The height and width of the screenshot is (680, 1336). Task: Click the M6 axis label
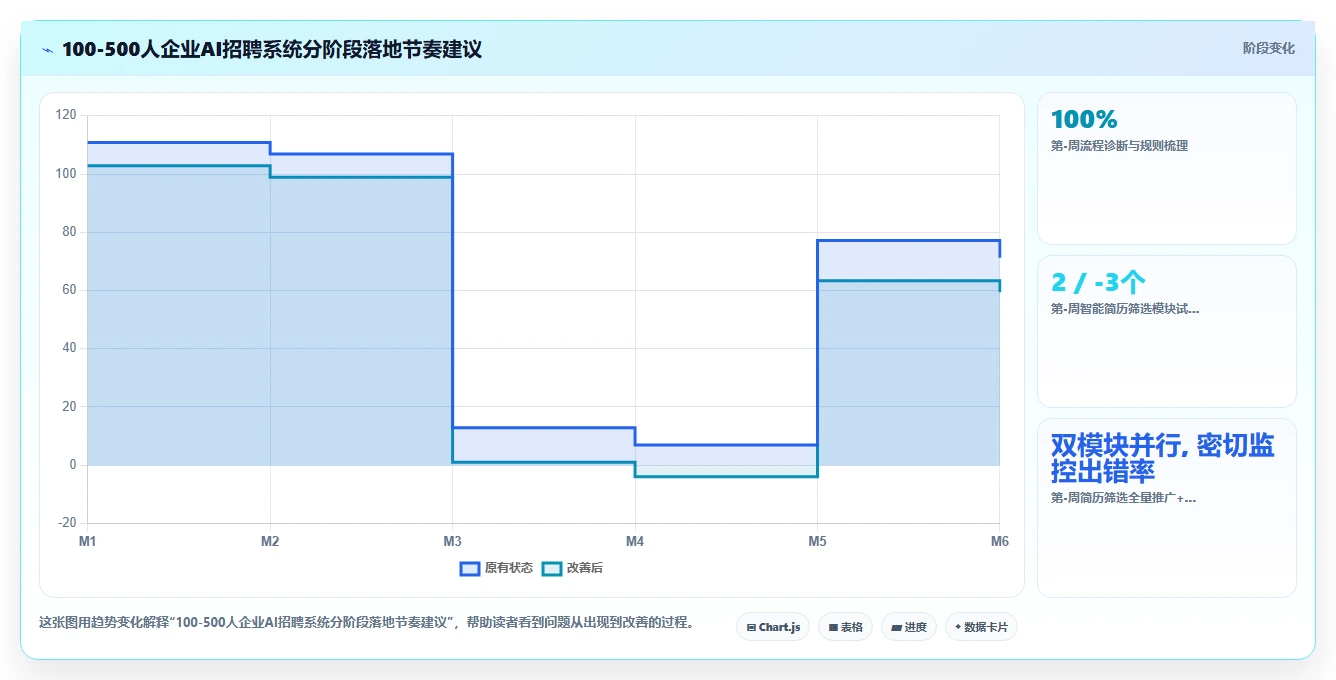(x=999, y=541)
